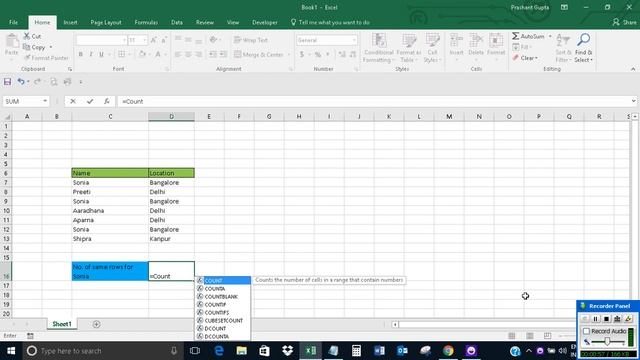Screen dimensions: 640x360
Task: Switch to the Page Layout tab
Action: coord(106,22)
